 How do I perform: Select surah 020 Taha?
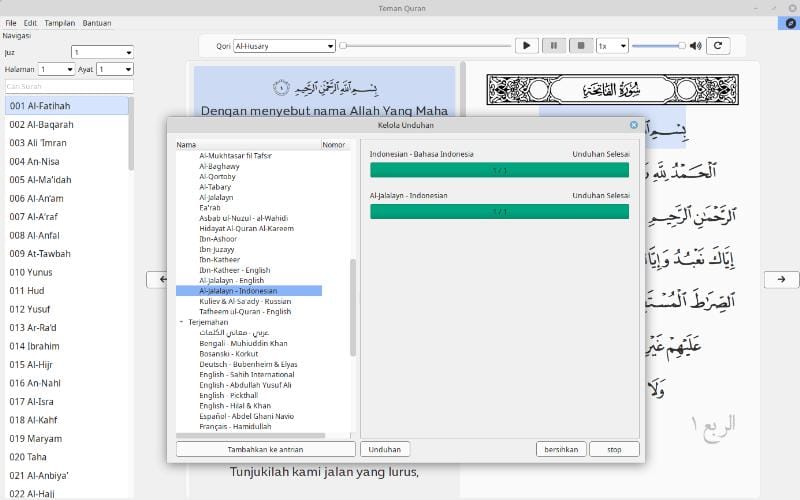click(x=67, y=457)
